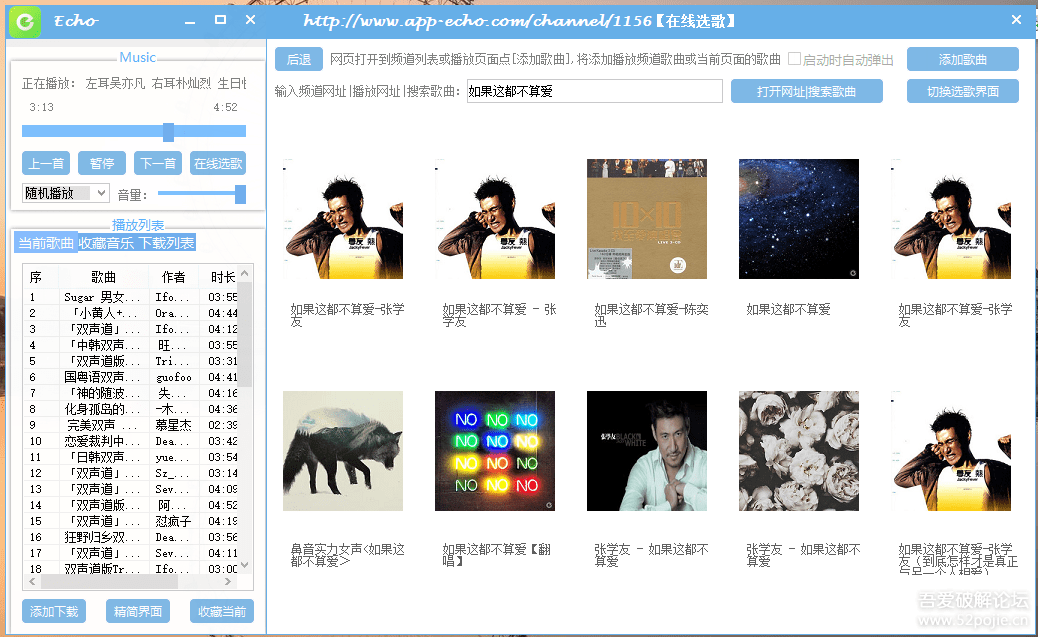Click the 序 column header
Screen dimensions: 1038x637
click(x=36, y=277)
